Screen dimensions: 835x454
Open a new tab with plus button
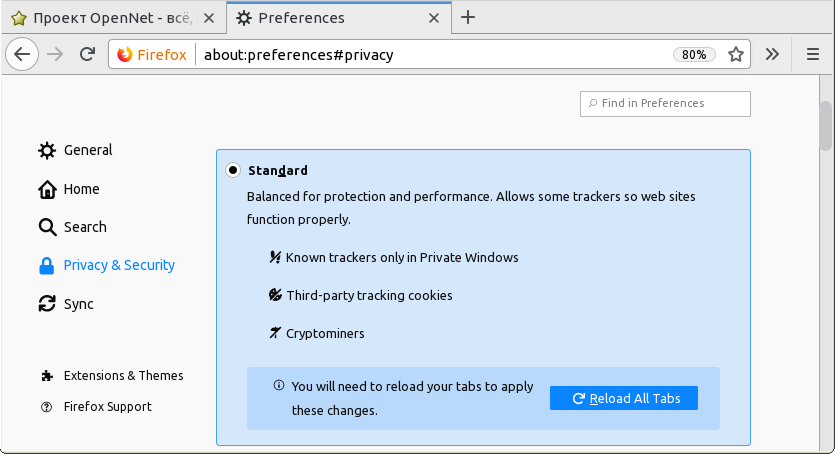click(x=467, y=17)
